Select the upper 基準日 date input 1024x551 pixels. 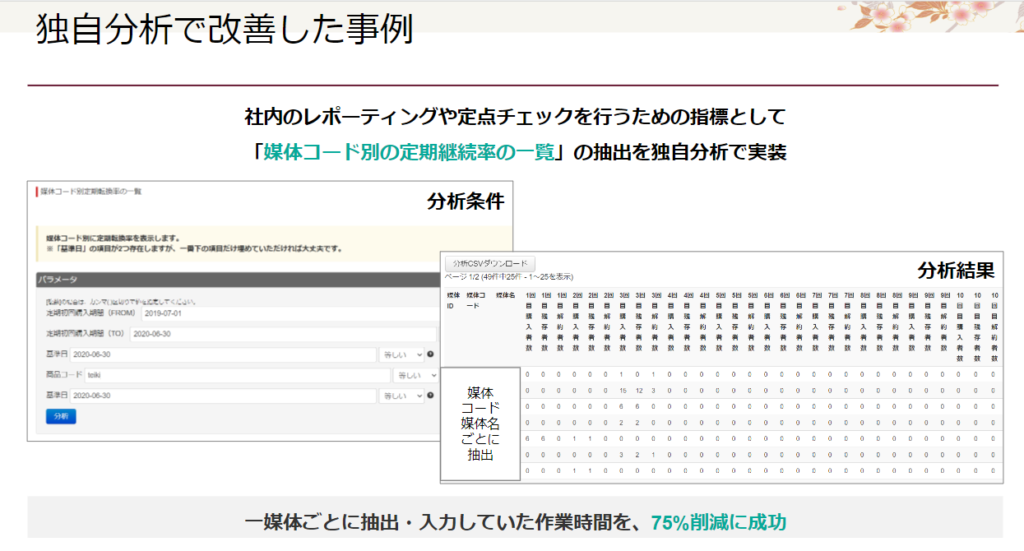(x=222, y=355)
